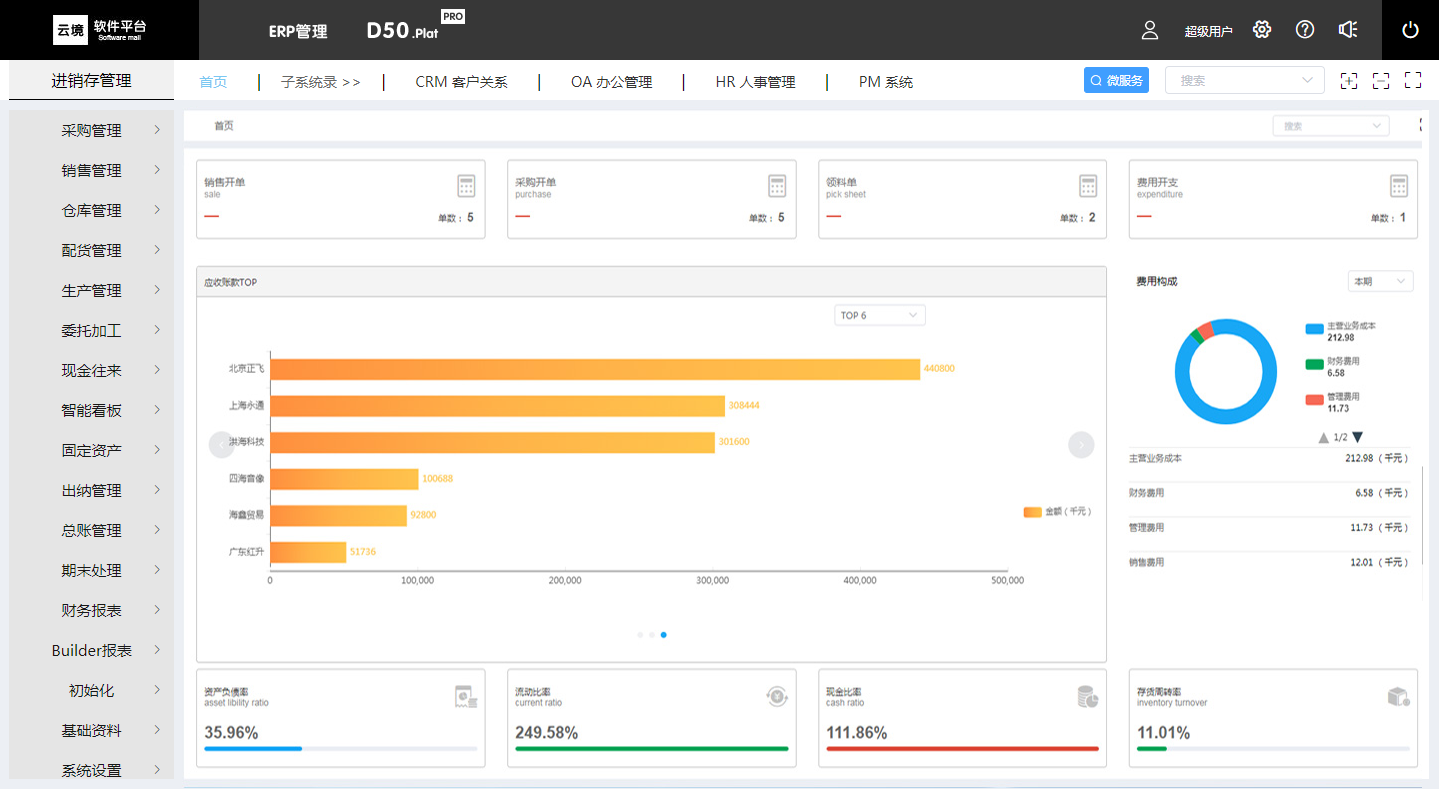
Task: Open the announcements speaker icon
Action: point(1348,30)
